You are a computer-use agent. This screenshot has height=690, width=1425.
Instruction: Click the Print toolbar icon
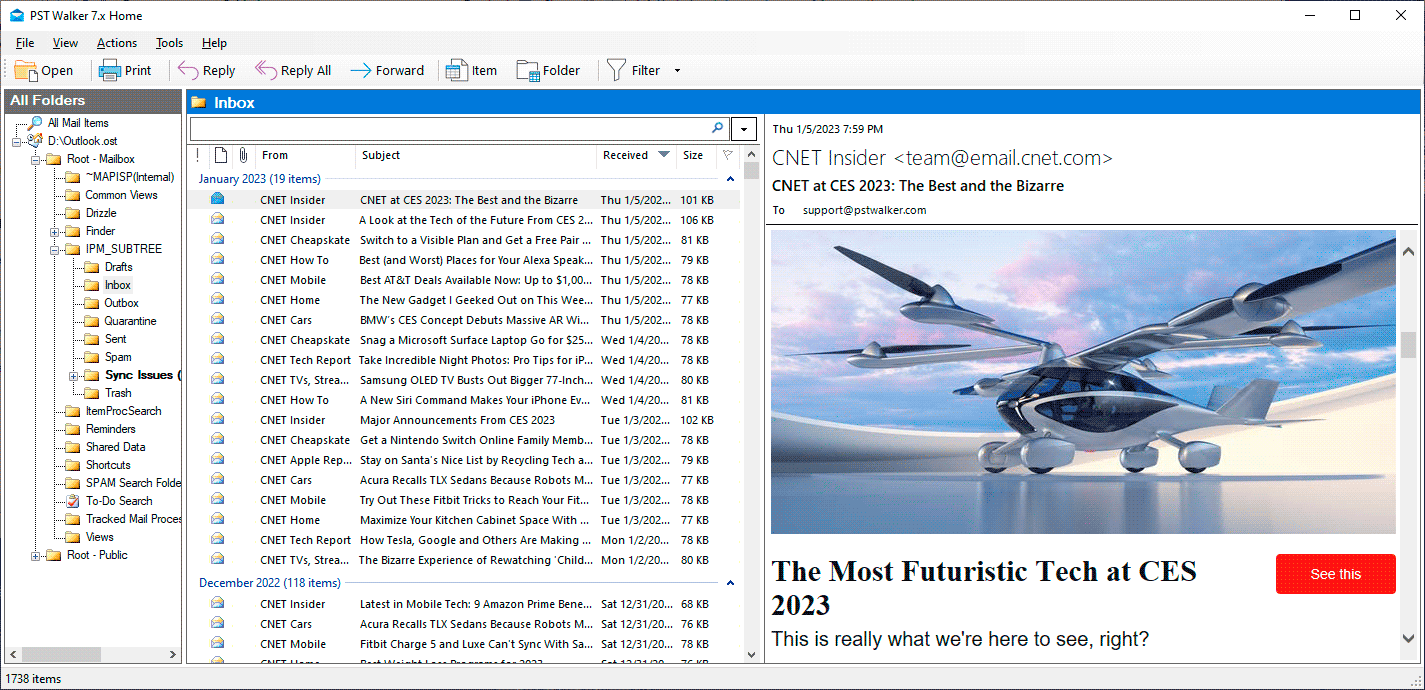[x=110, y=70]
